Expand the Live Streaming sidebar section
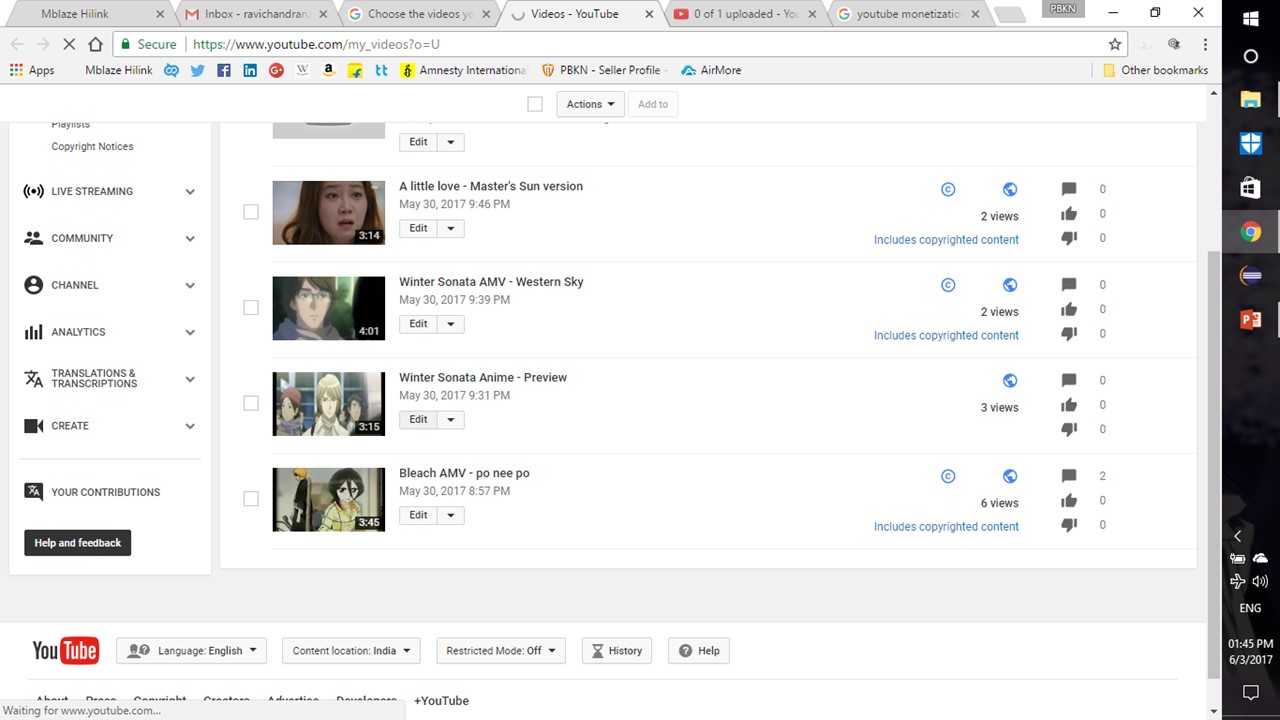This screenshot has width=1280, height=720. 109,191
